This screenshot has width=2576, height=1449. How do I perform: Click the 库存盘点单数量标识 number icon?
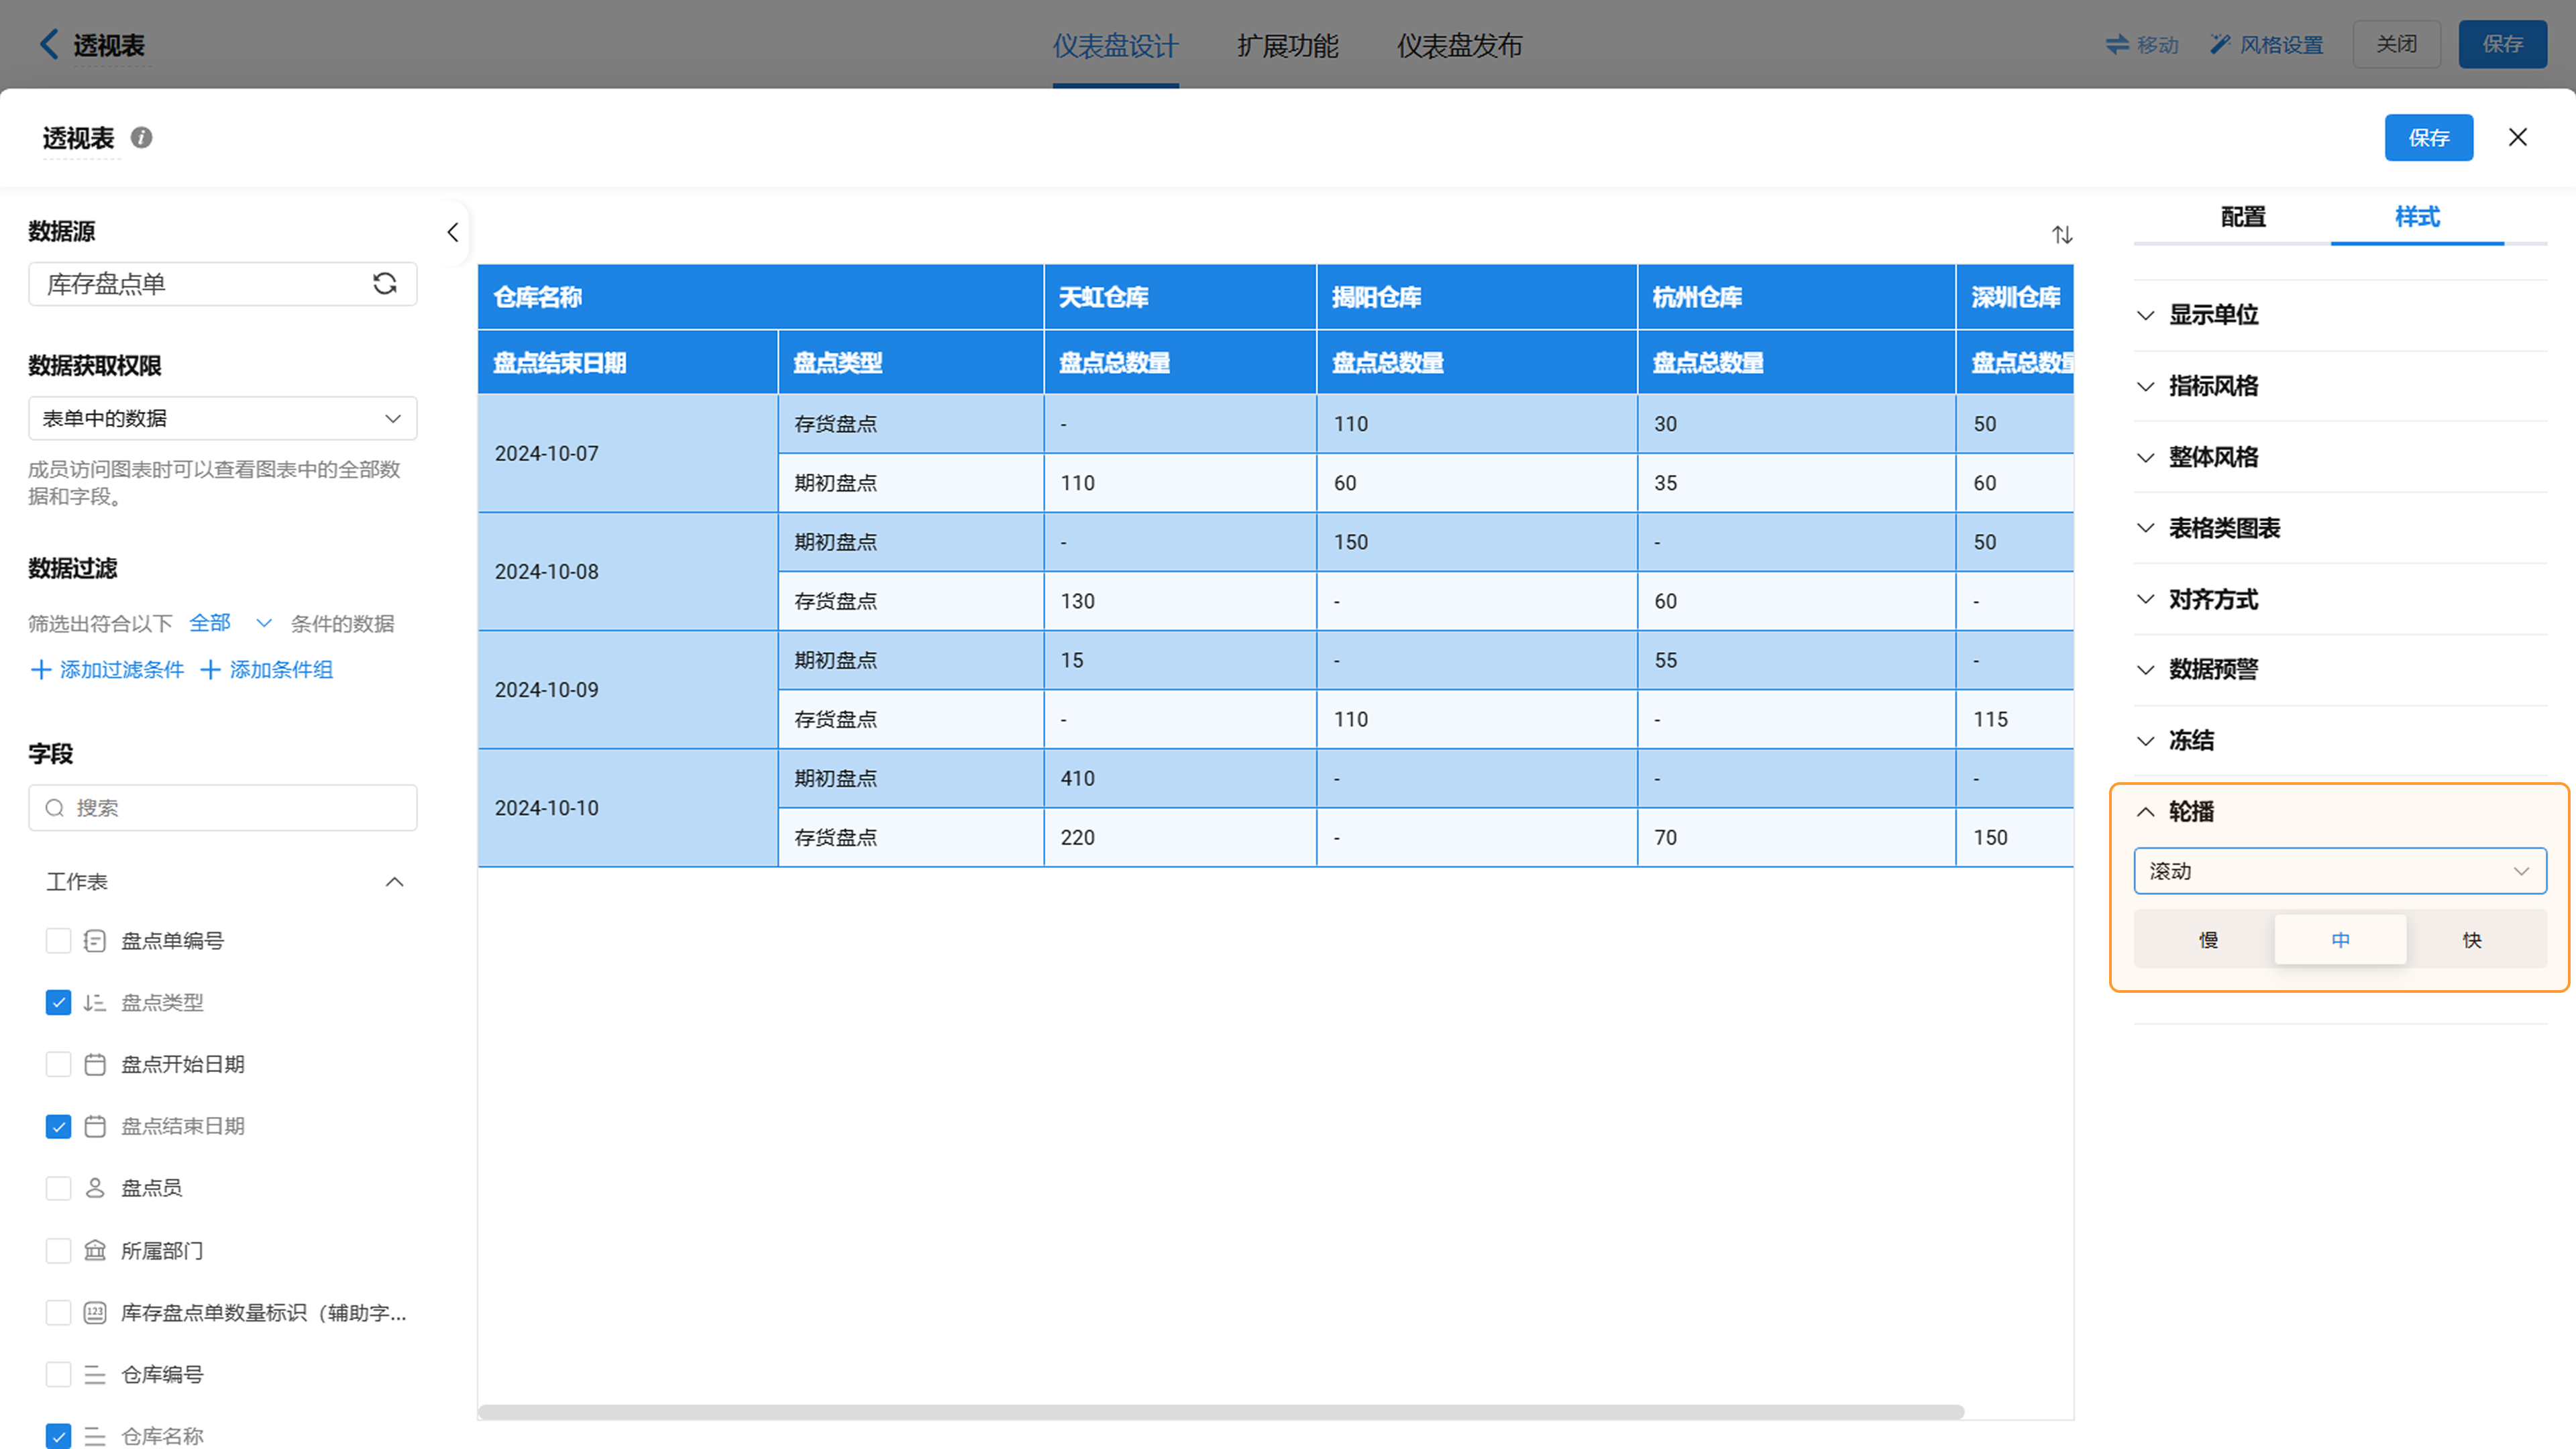95,1313
